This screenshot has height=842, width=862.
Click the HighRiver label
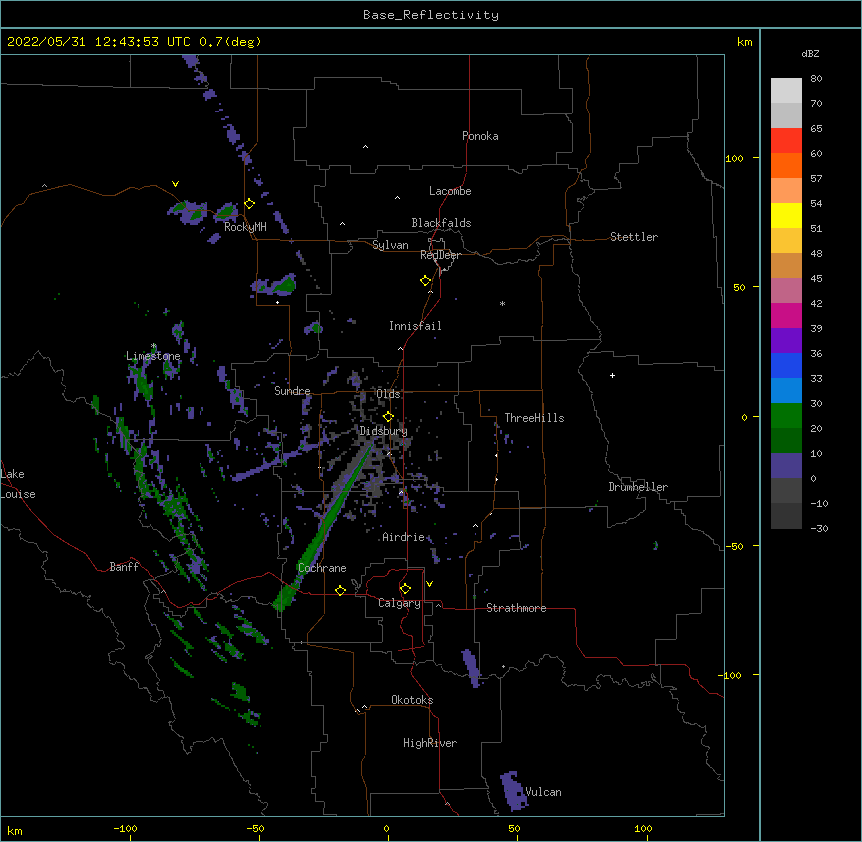(430, 743)
